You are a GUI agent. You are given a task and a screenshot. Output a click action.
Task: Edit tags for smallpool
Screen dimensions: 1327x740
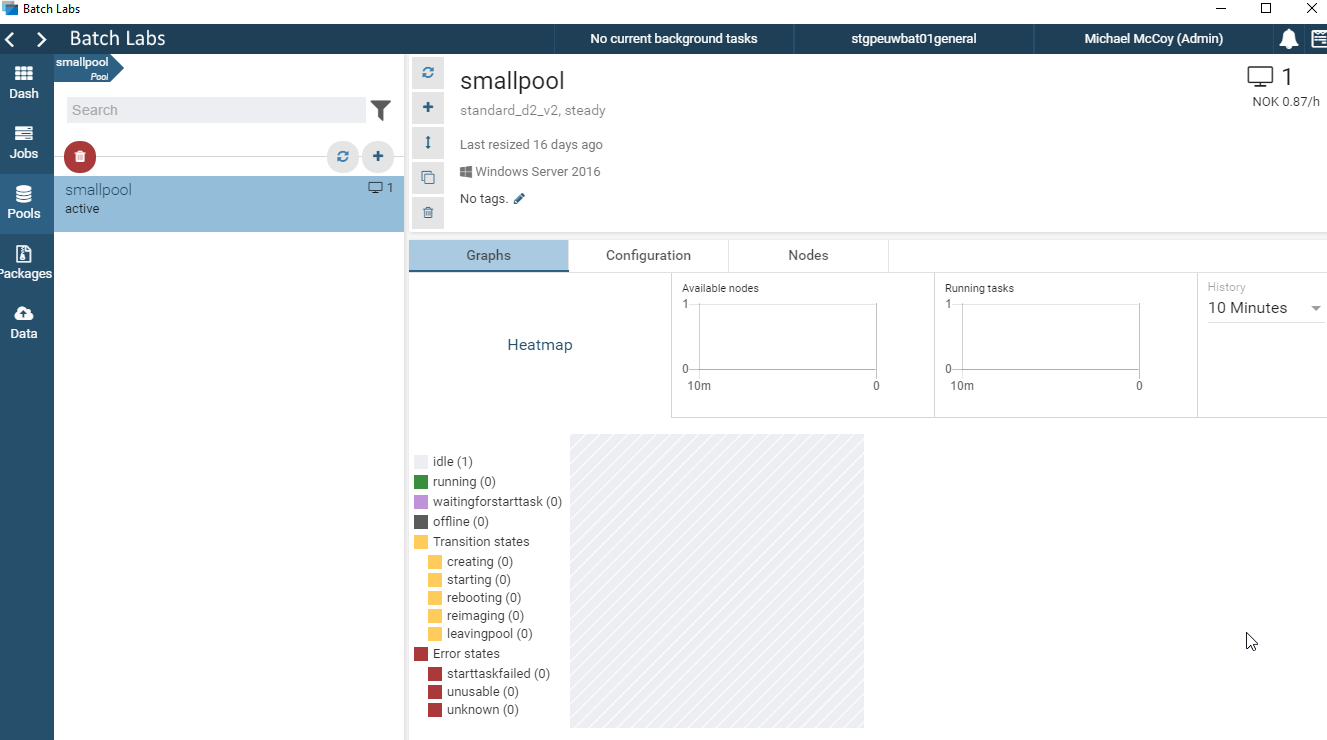coord(517,198)
